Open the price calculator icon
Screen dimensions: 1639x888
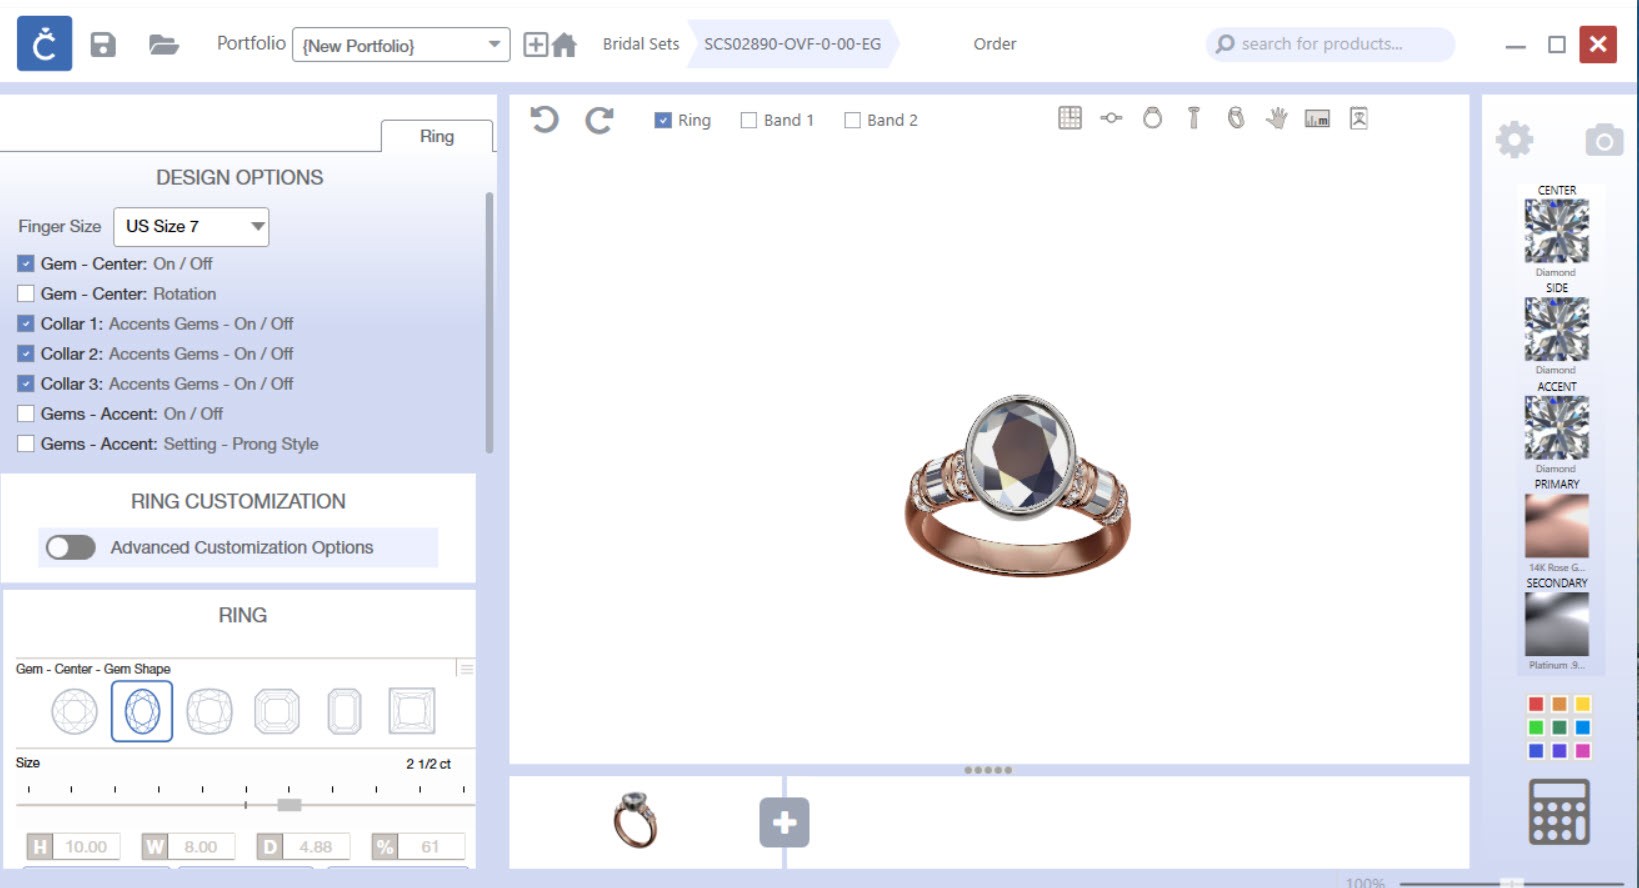pos(1558,811)
